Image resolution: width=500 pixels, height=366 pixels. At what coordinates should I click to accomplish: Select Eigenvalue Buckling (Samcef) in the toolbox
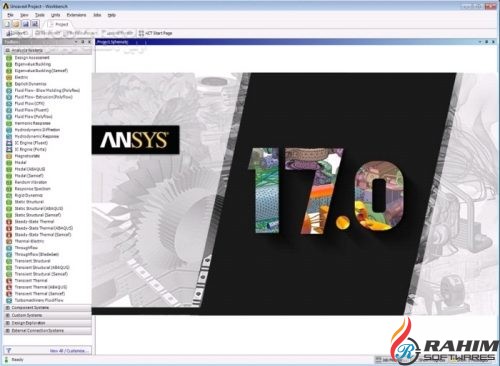41,71
